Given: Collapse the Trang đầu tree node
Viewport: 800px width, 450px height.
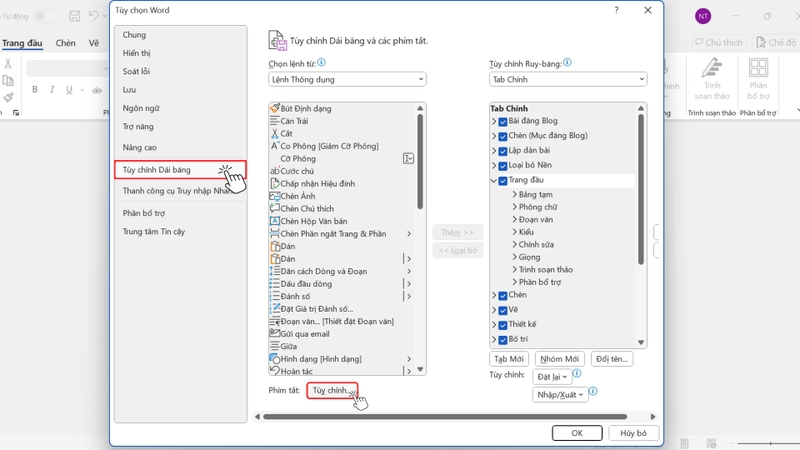Looking at the screenshot, I should pos(493,180).
